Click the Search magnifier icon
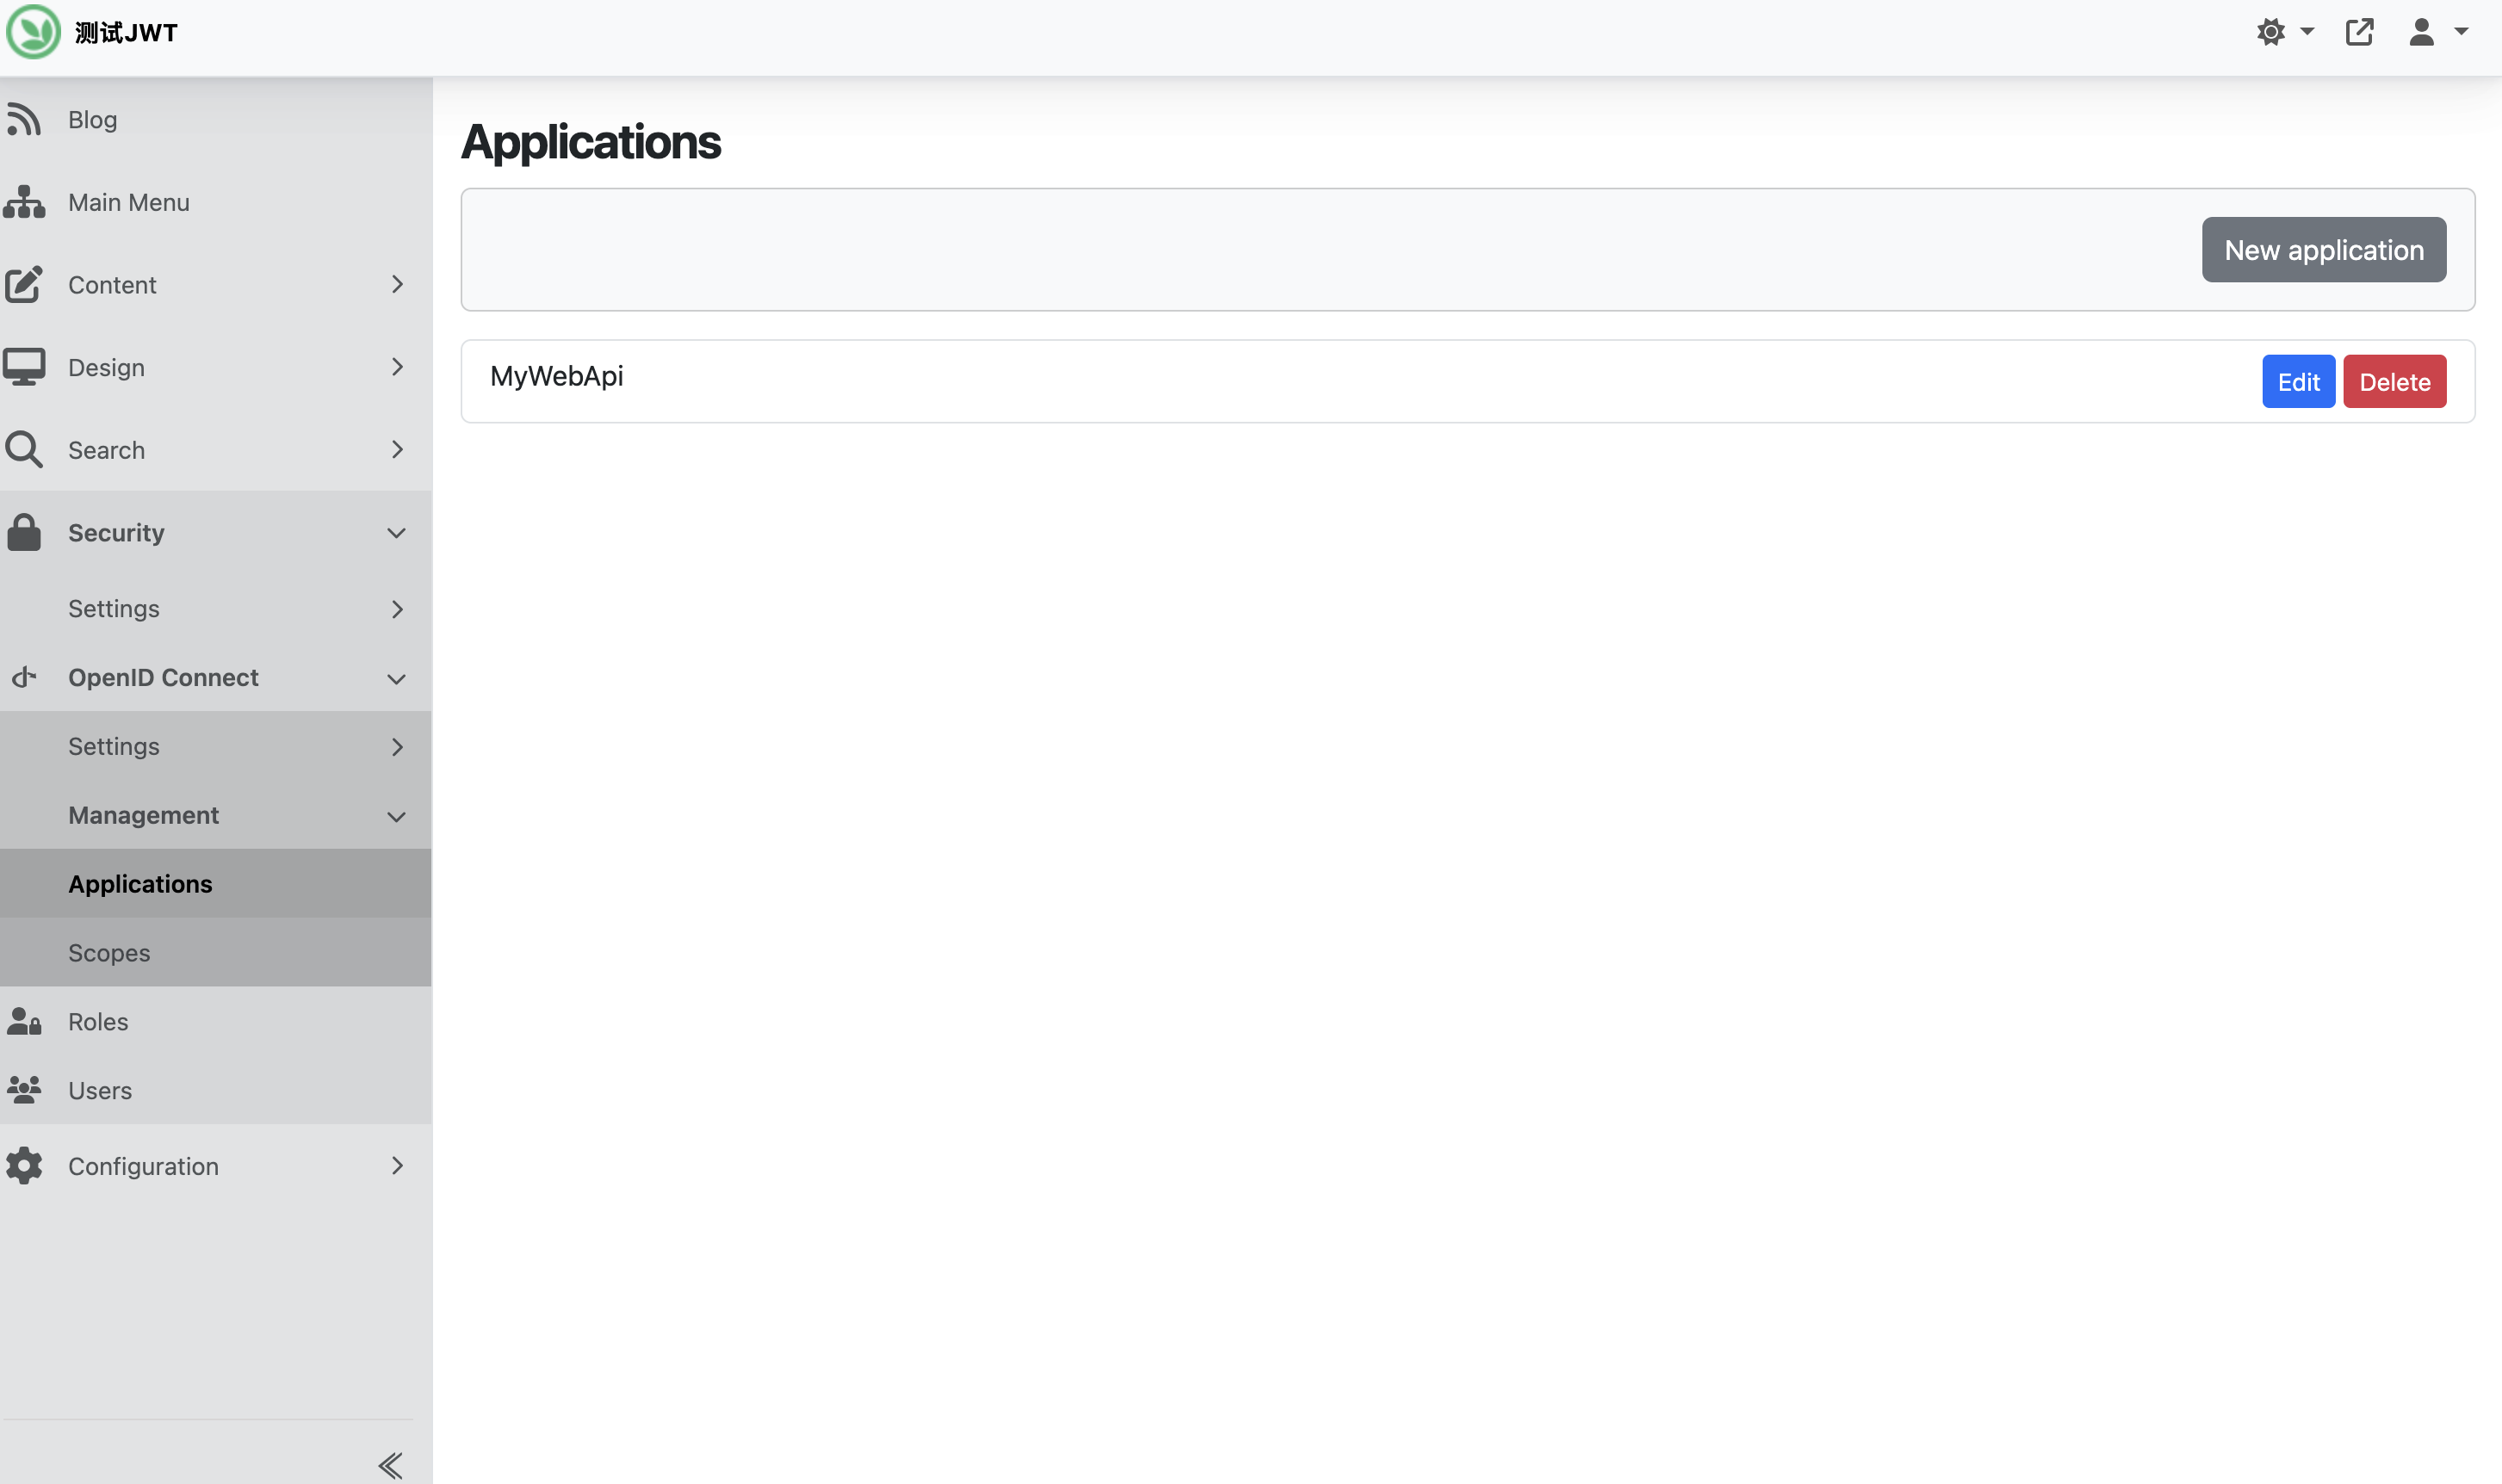The height and width of the screenshot is (1484, 2502). coord(24,450)
